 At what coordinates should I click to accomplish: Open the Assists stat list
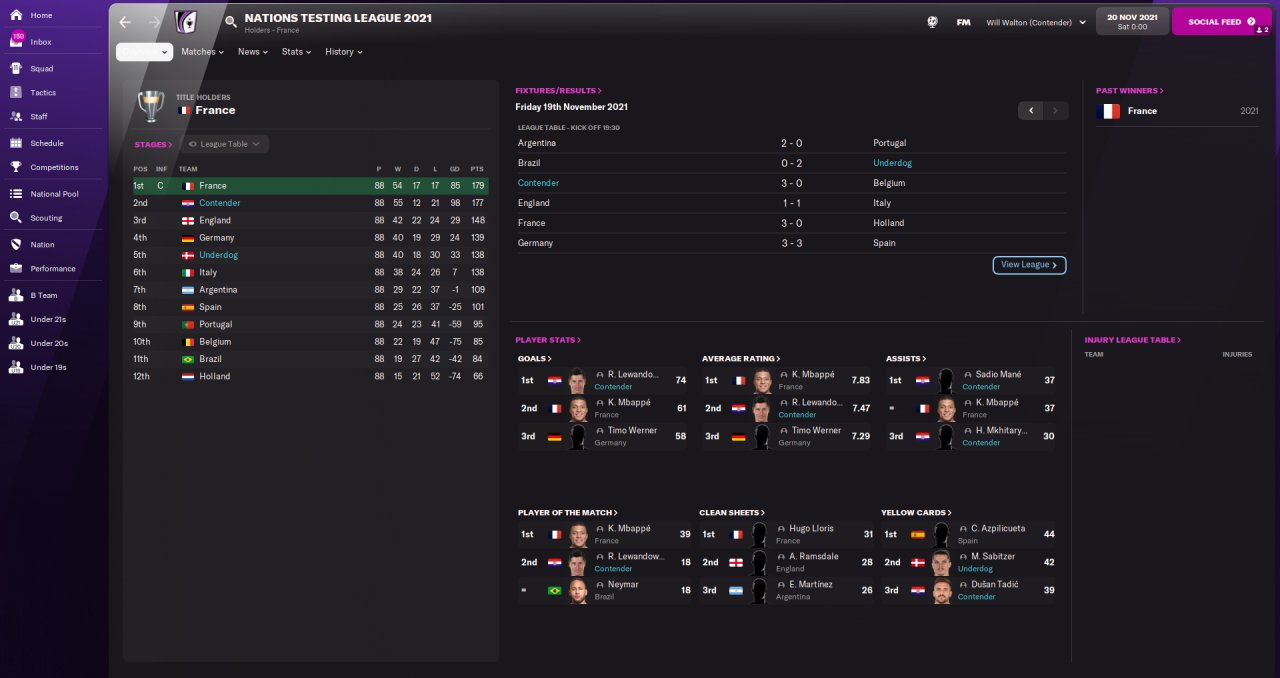point(906,358)
